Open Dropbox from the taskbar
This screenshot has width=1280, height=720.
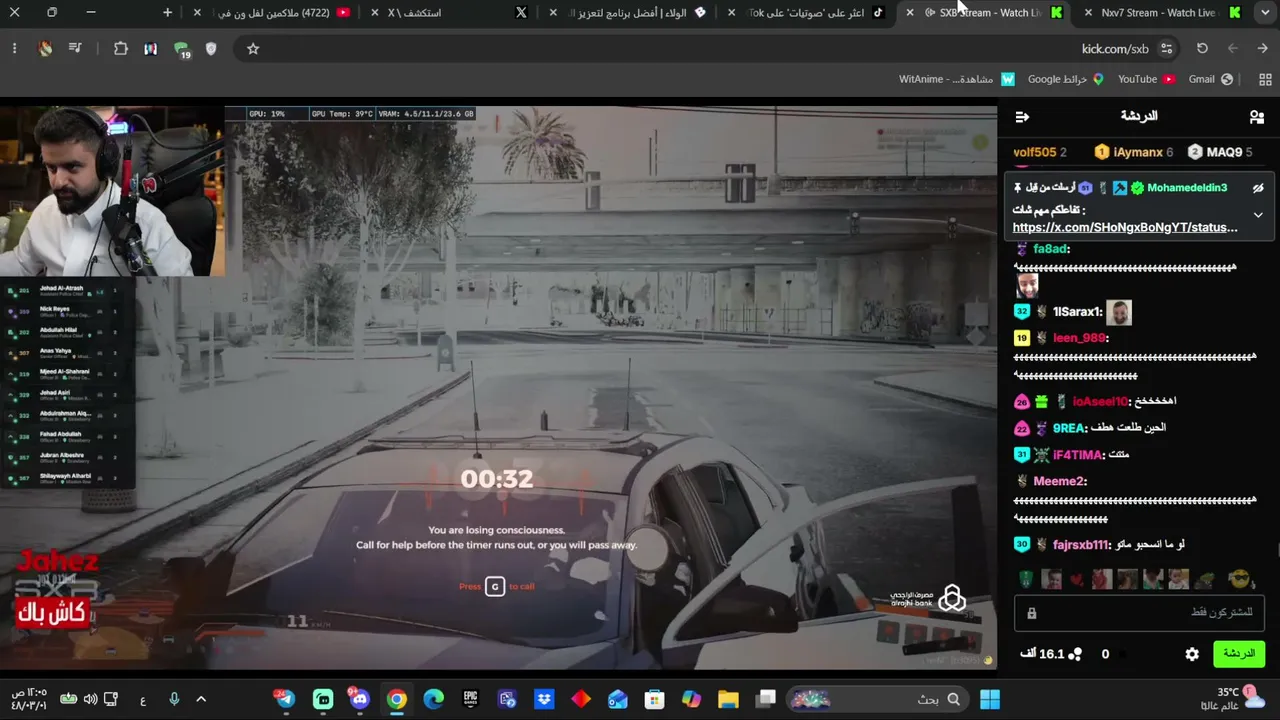544,700
